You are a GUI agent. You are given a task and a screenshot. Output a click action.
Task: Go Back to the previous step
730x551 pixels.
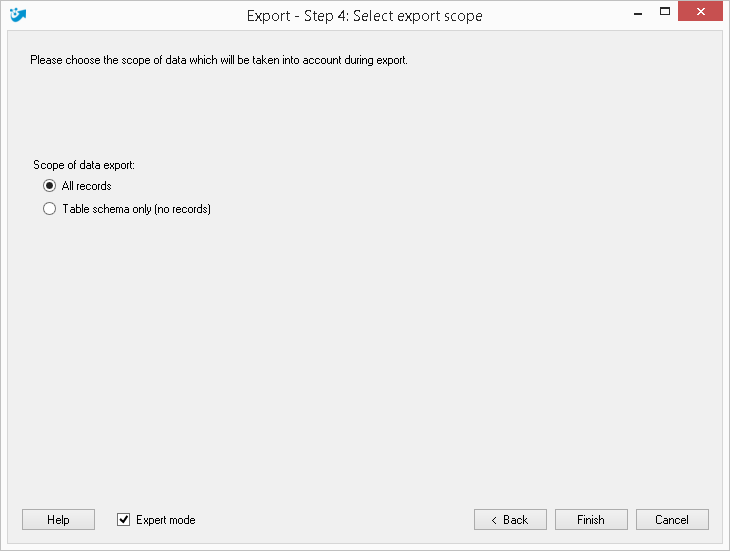coord(510,519)
